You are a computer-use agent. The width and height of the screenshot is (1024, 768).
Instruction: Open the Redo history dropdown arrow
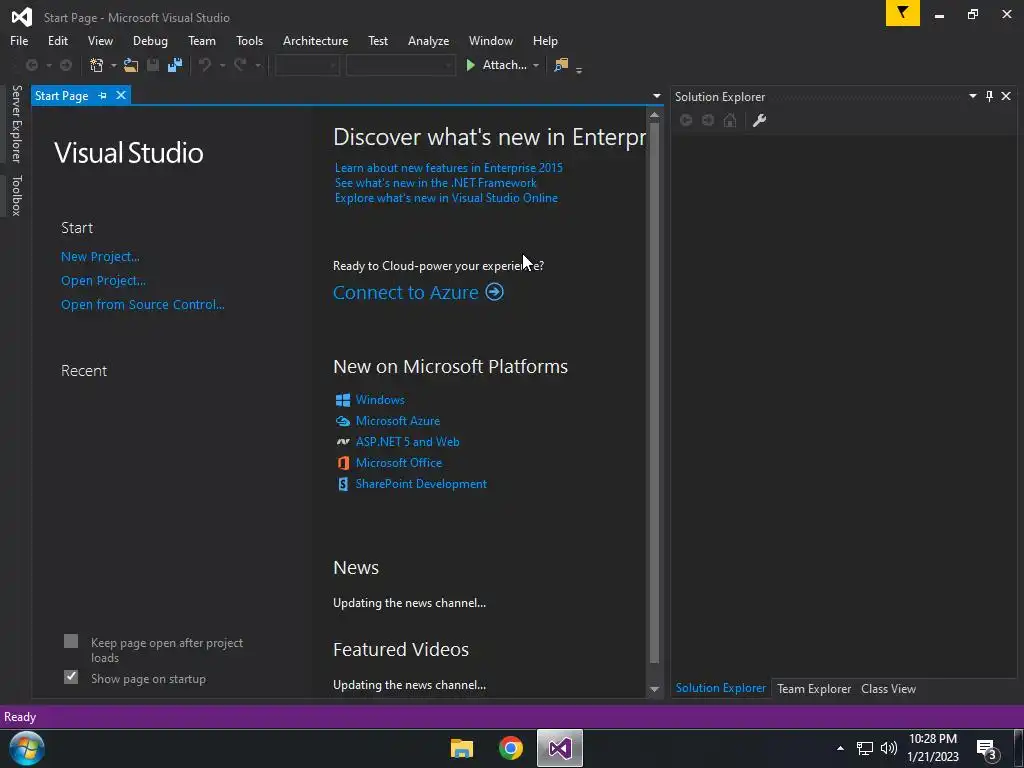(258, 65)
